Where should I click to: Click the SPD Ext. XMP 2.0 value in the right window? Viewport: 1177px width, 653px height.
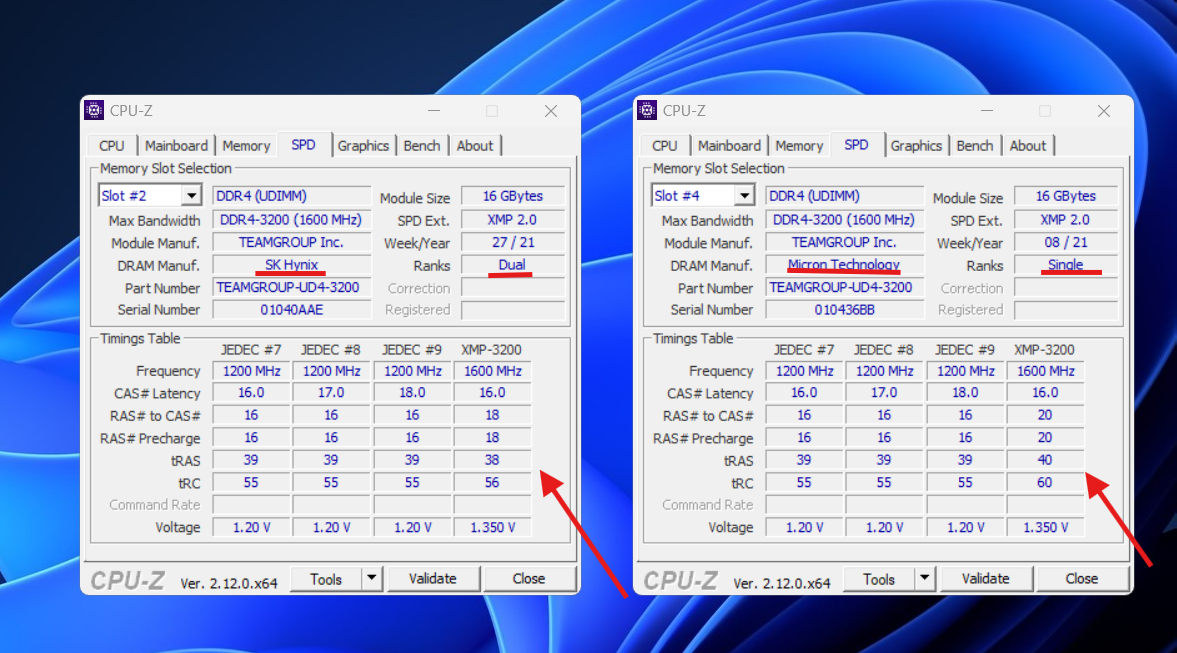[1065, 220]
